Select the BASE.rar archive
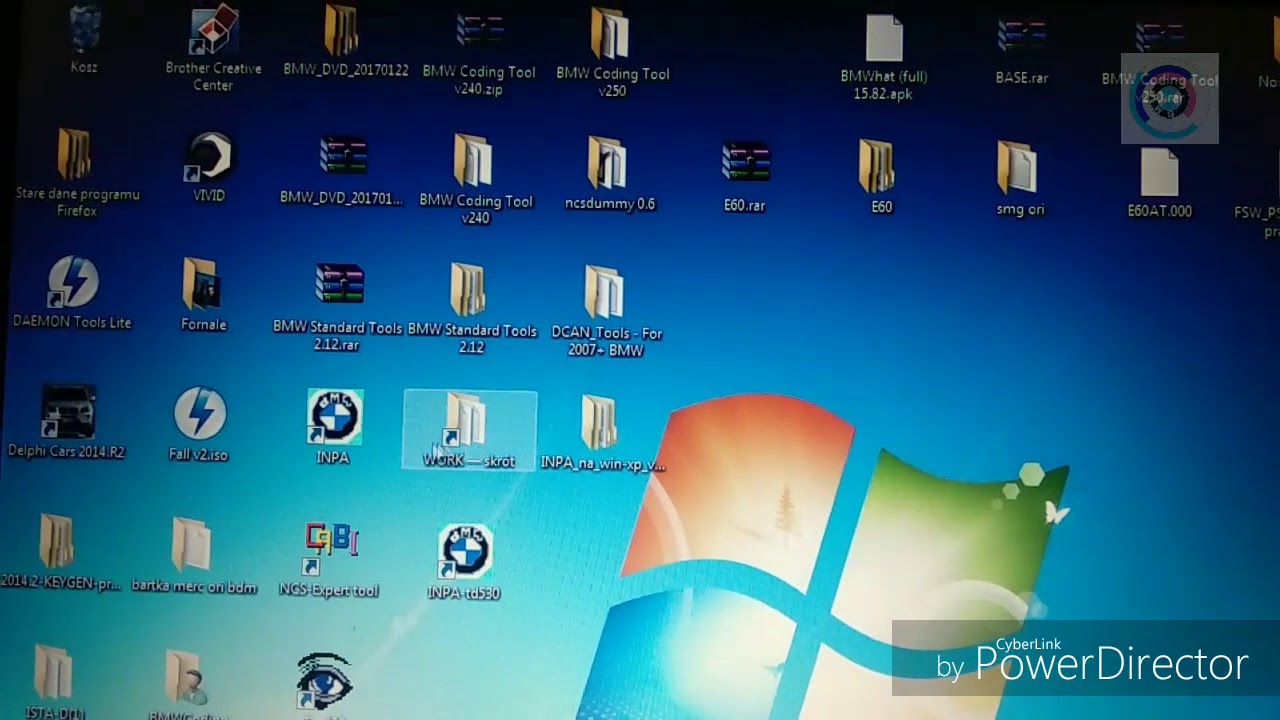The image size is (1280, 720). (x=1021, y=52)
